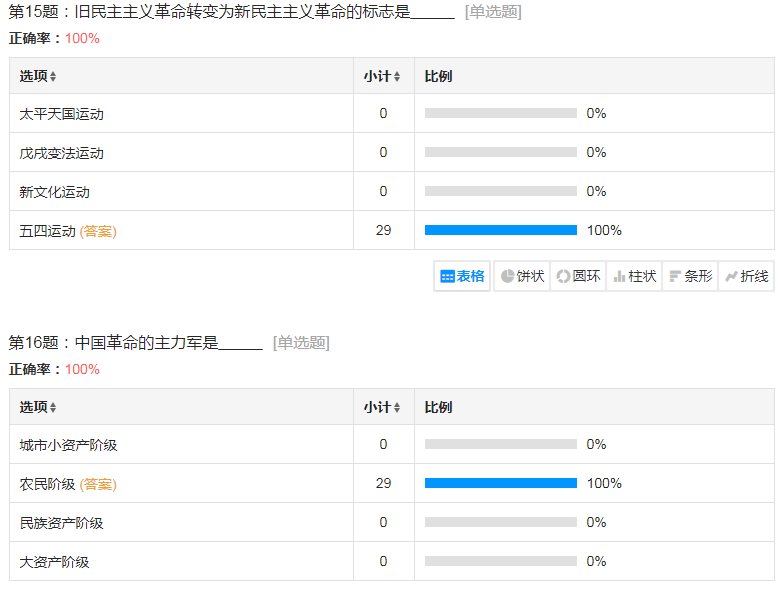Screen dimensions: 782x590
Task: Select the 表格 table view button
Action: (x=462, y=276)
